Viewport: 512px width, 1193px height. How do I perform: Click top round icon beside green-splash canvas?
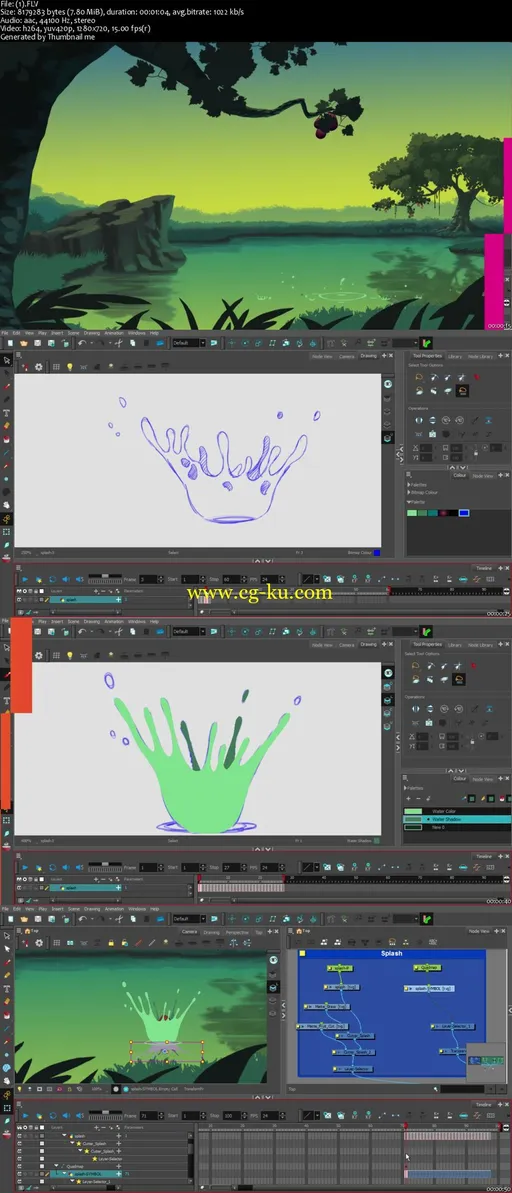click(x=388, y=673)
